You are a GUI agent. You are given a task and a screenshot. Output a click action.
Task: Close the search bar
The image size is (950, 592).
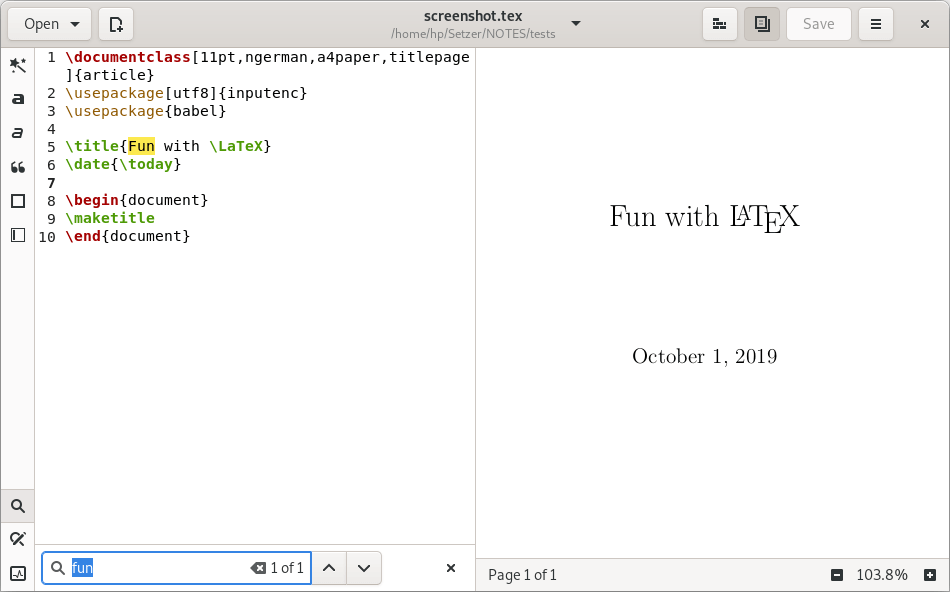coord(451,568)
